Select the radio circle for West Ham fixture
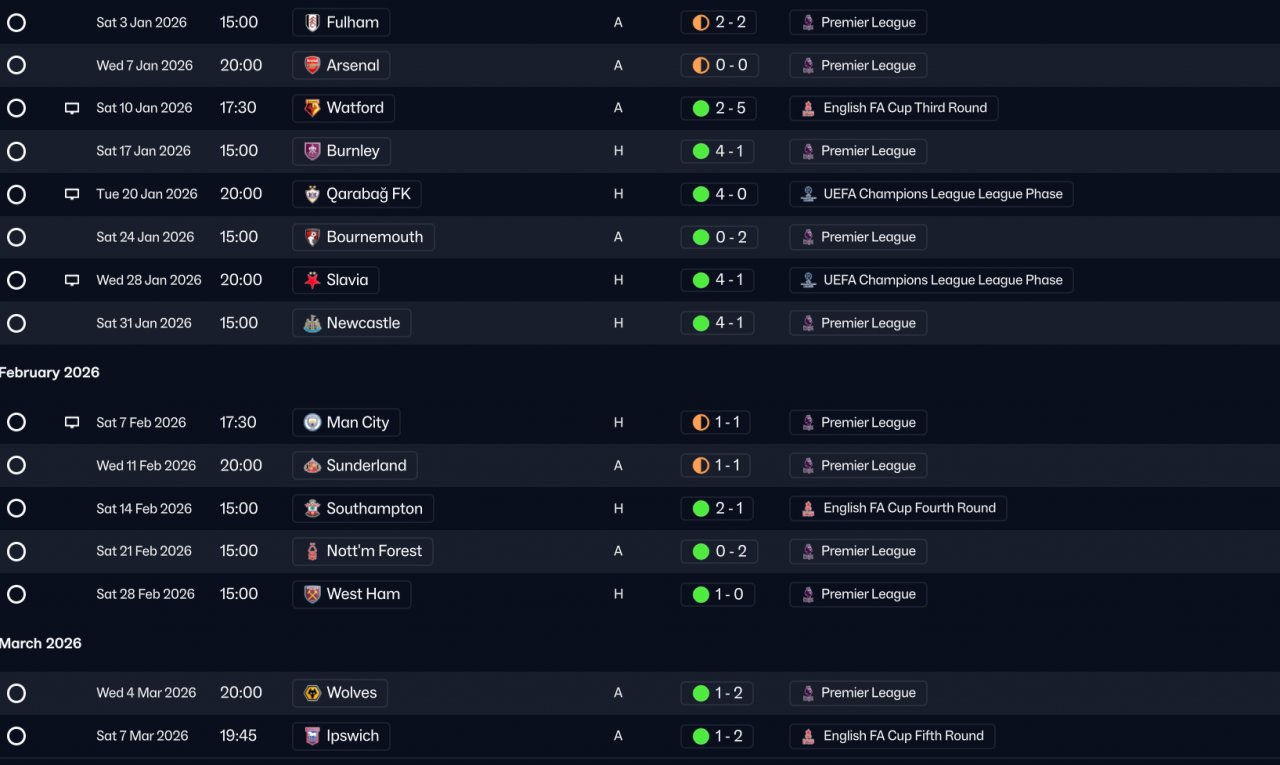The height and width of the screenshot is (765, 1280). point(16,594)
